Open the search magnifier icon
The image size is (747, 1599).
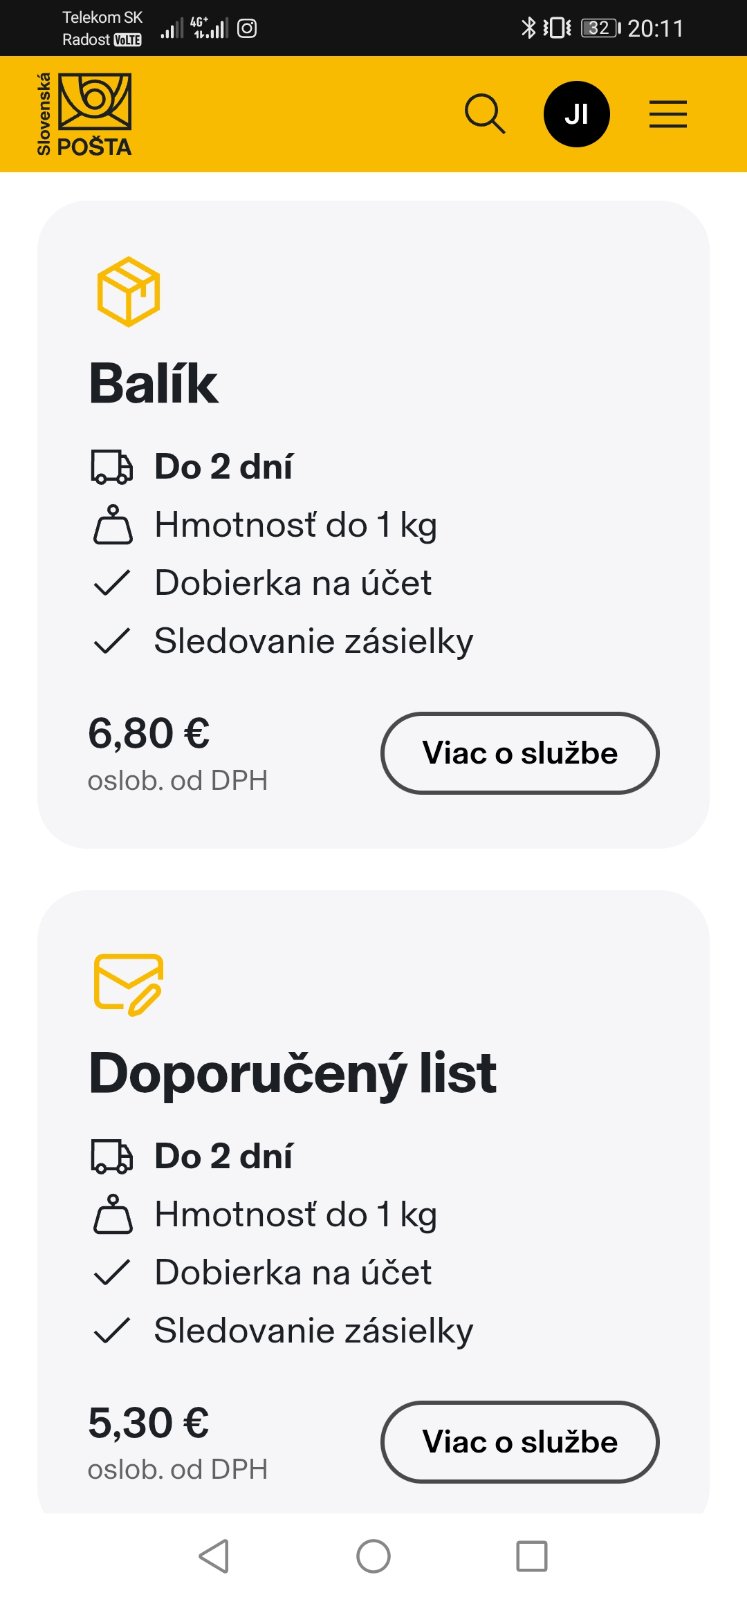point(485,114)
